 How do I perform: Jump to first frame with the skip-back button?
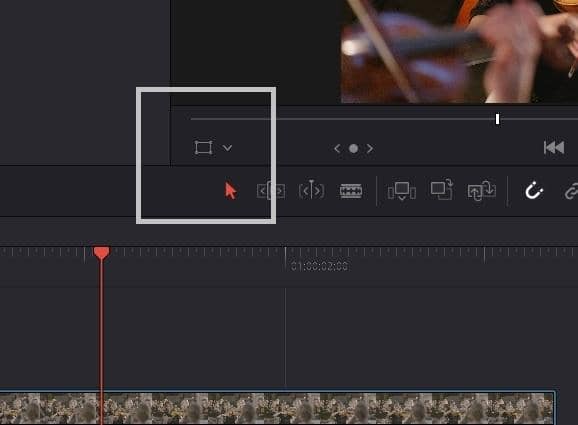(554, 147)
